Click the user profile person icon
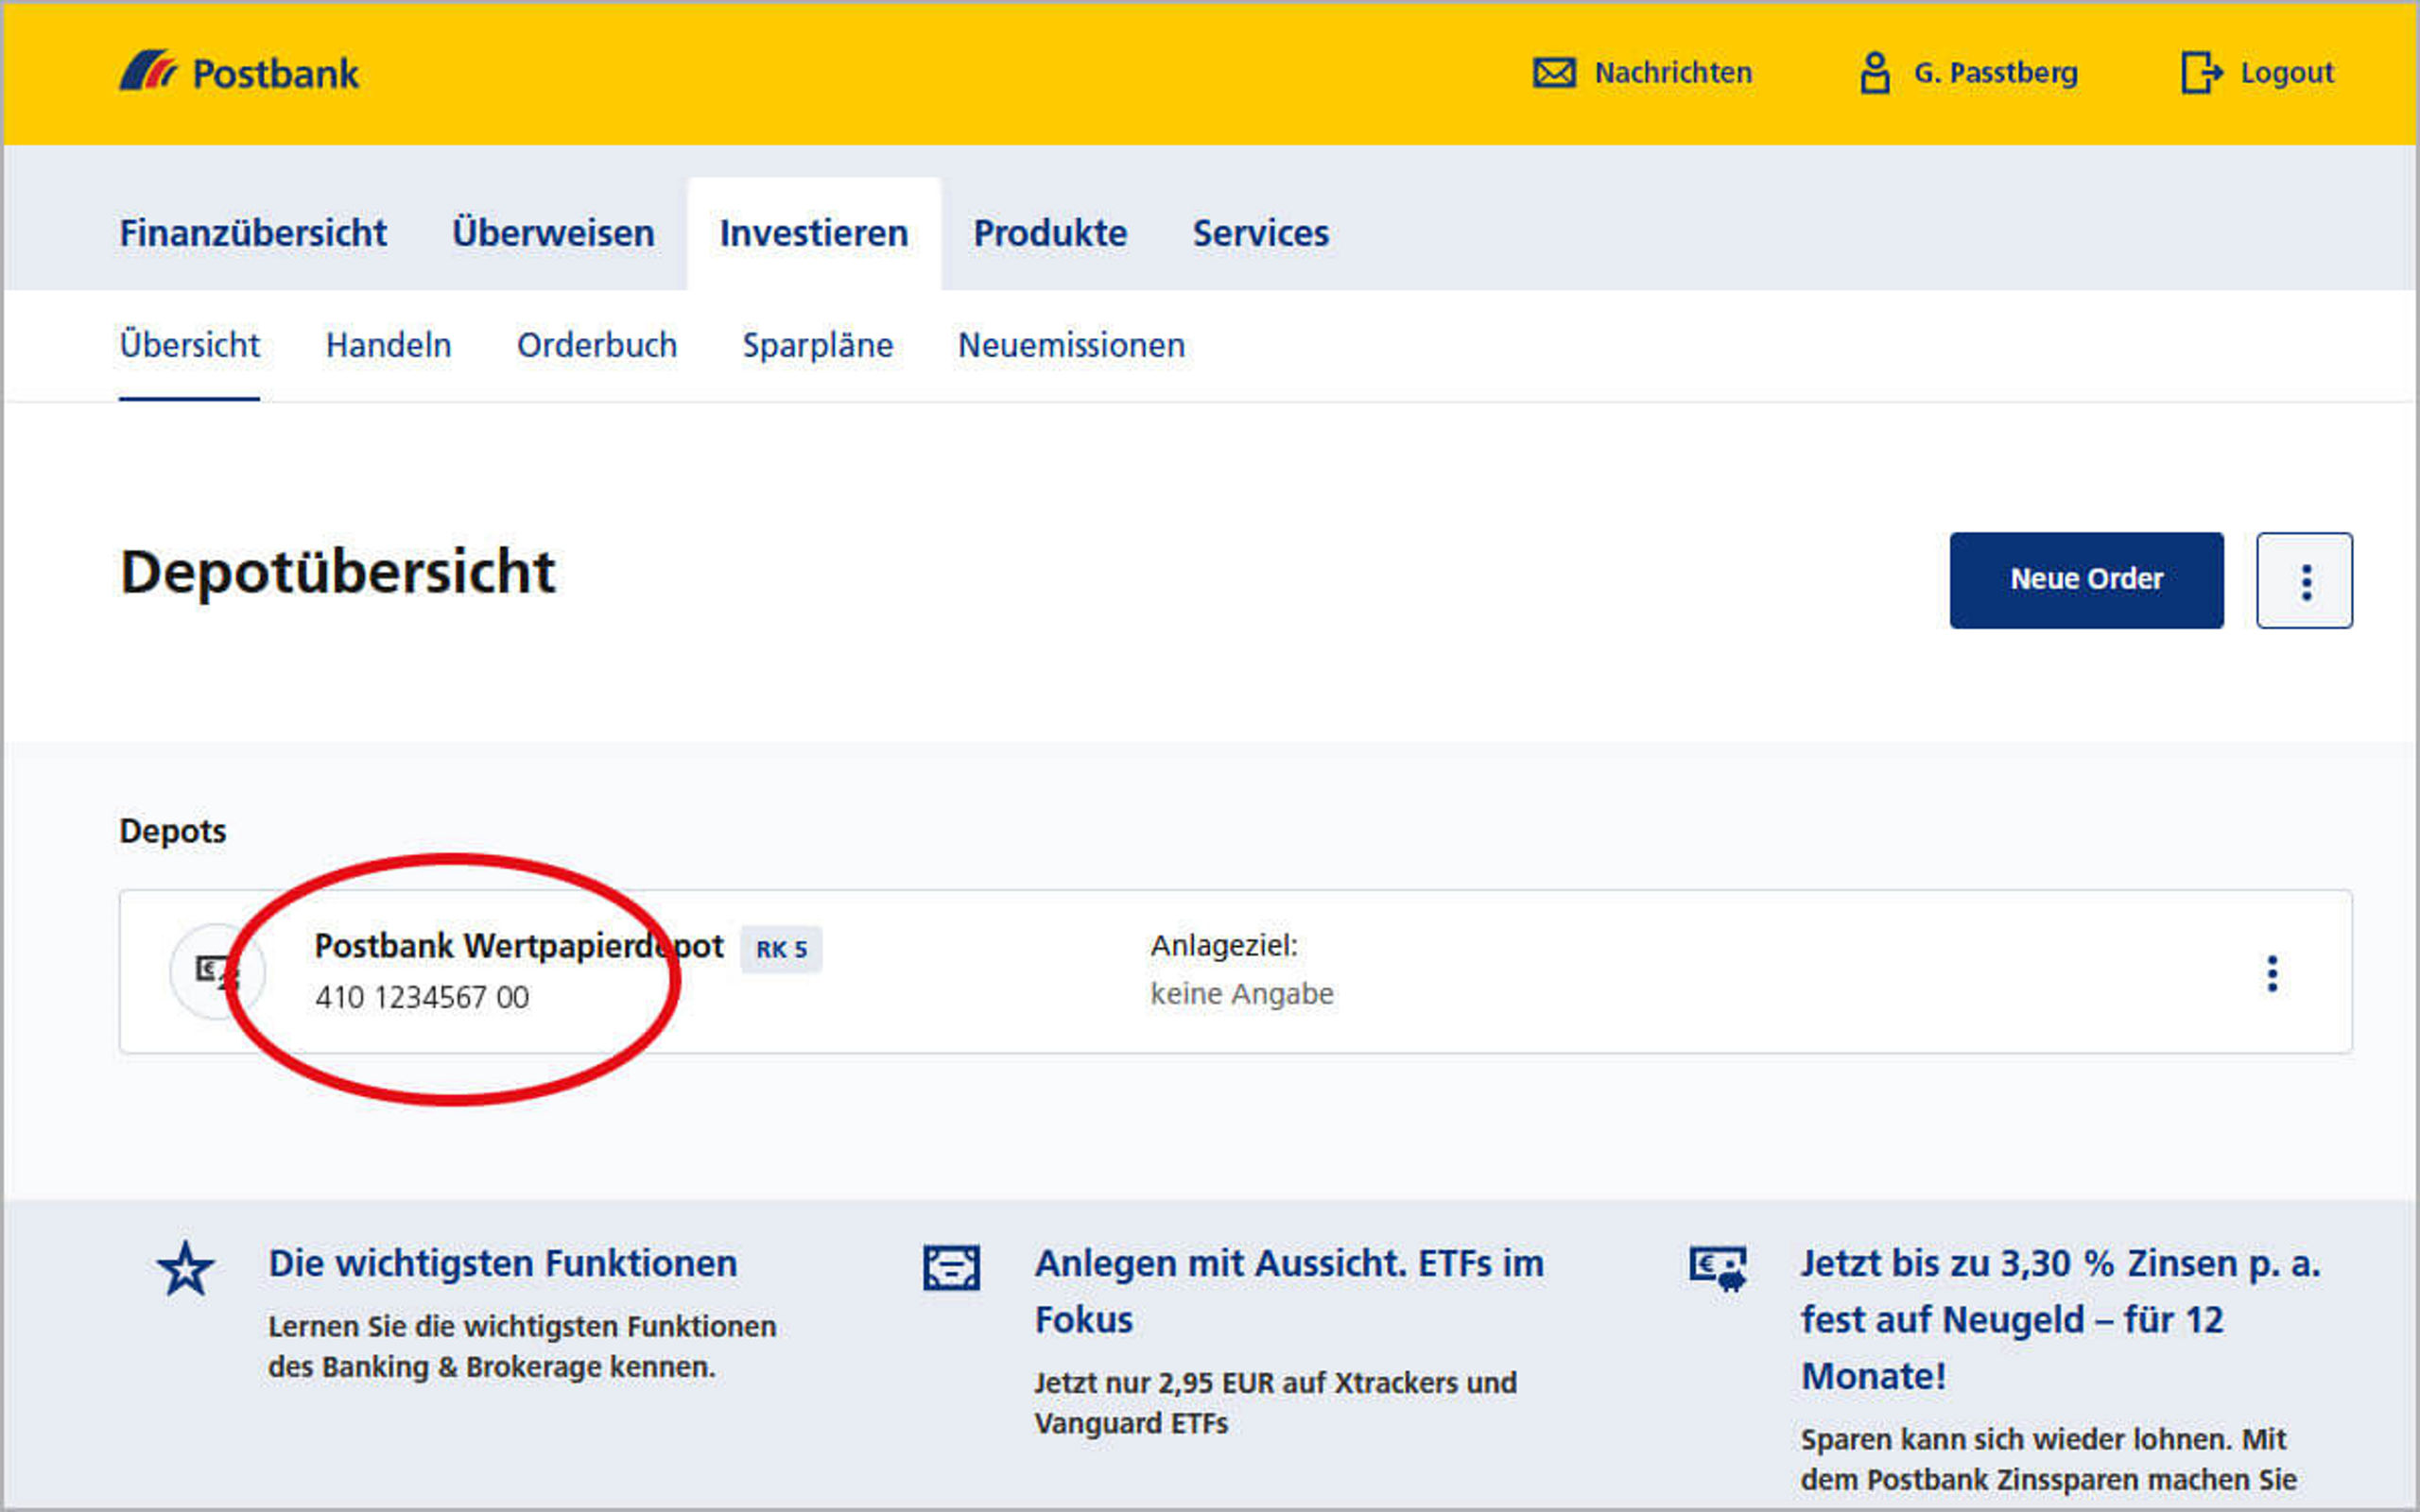Screen dimensions: 2420x1512 1875,72
